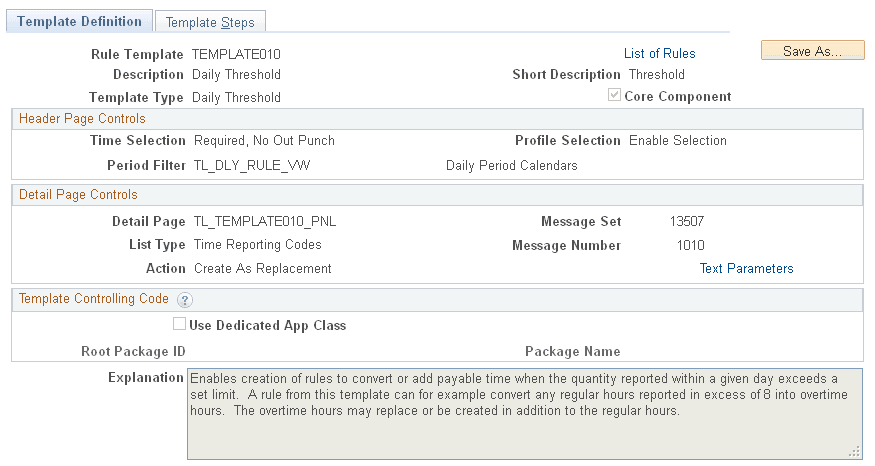875x466 pixels.
Task: Click inside the Explanation text area
Action: pos(525,414)
